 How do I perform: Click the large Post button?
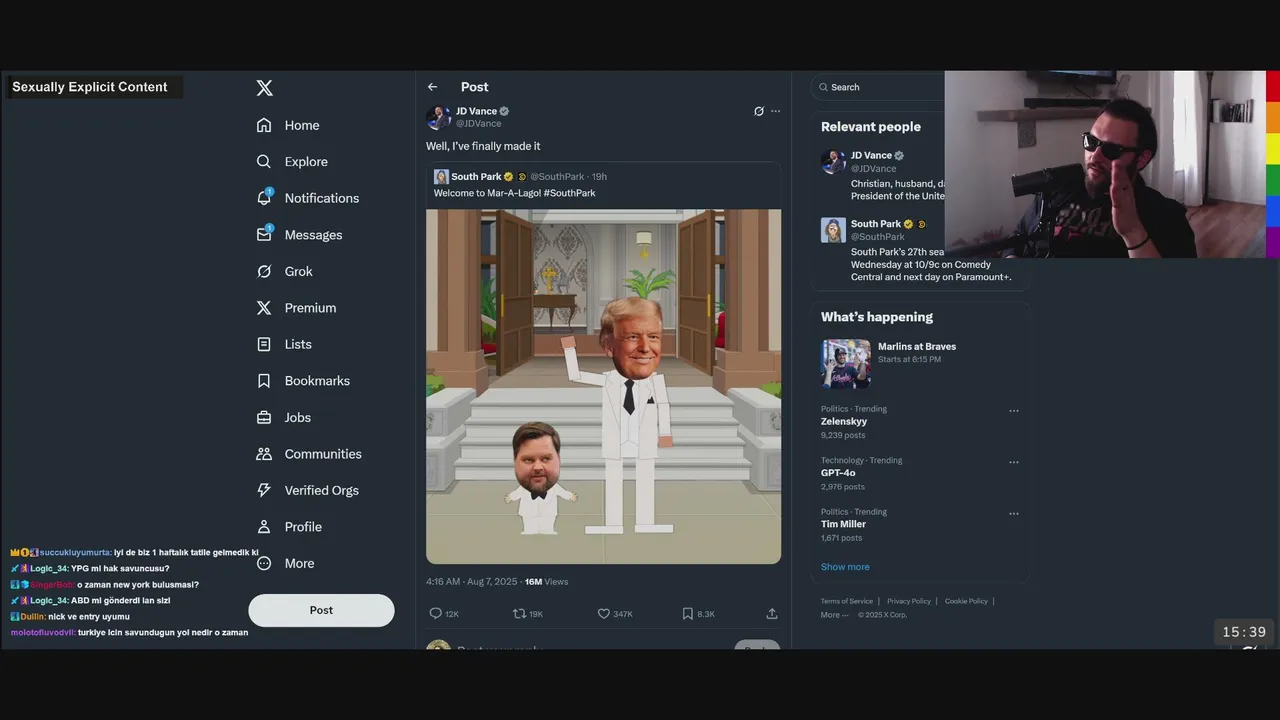point(321,610)
